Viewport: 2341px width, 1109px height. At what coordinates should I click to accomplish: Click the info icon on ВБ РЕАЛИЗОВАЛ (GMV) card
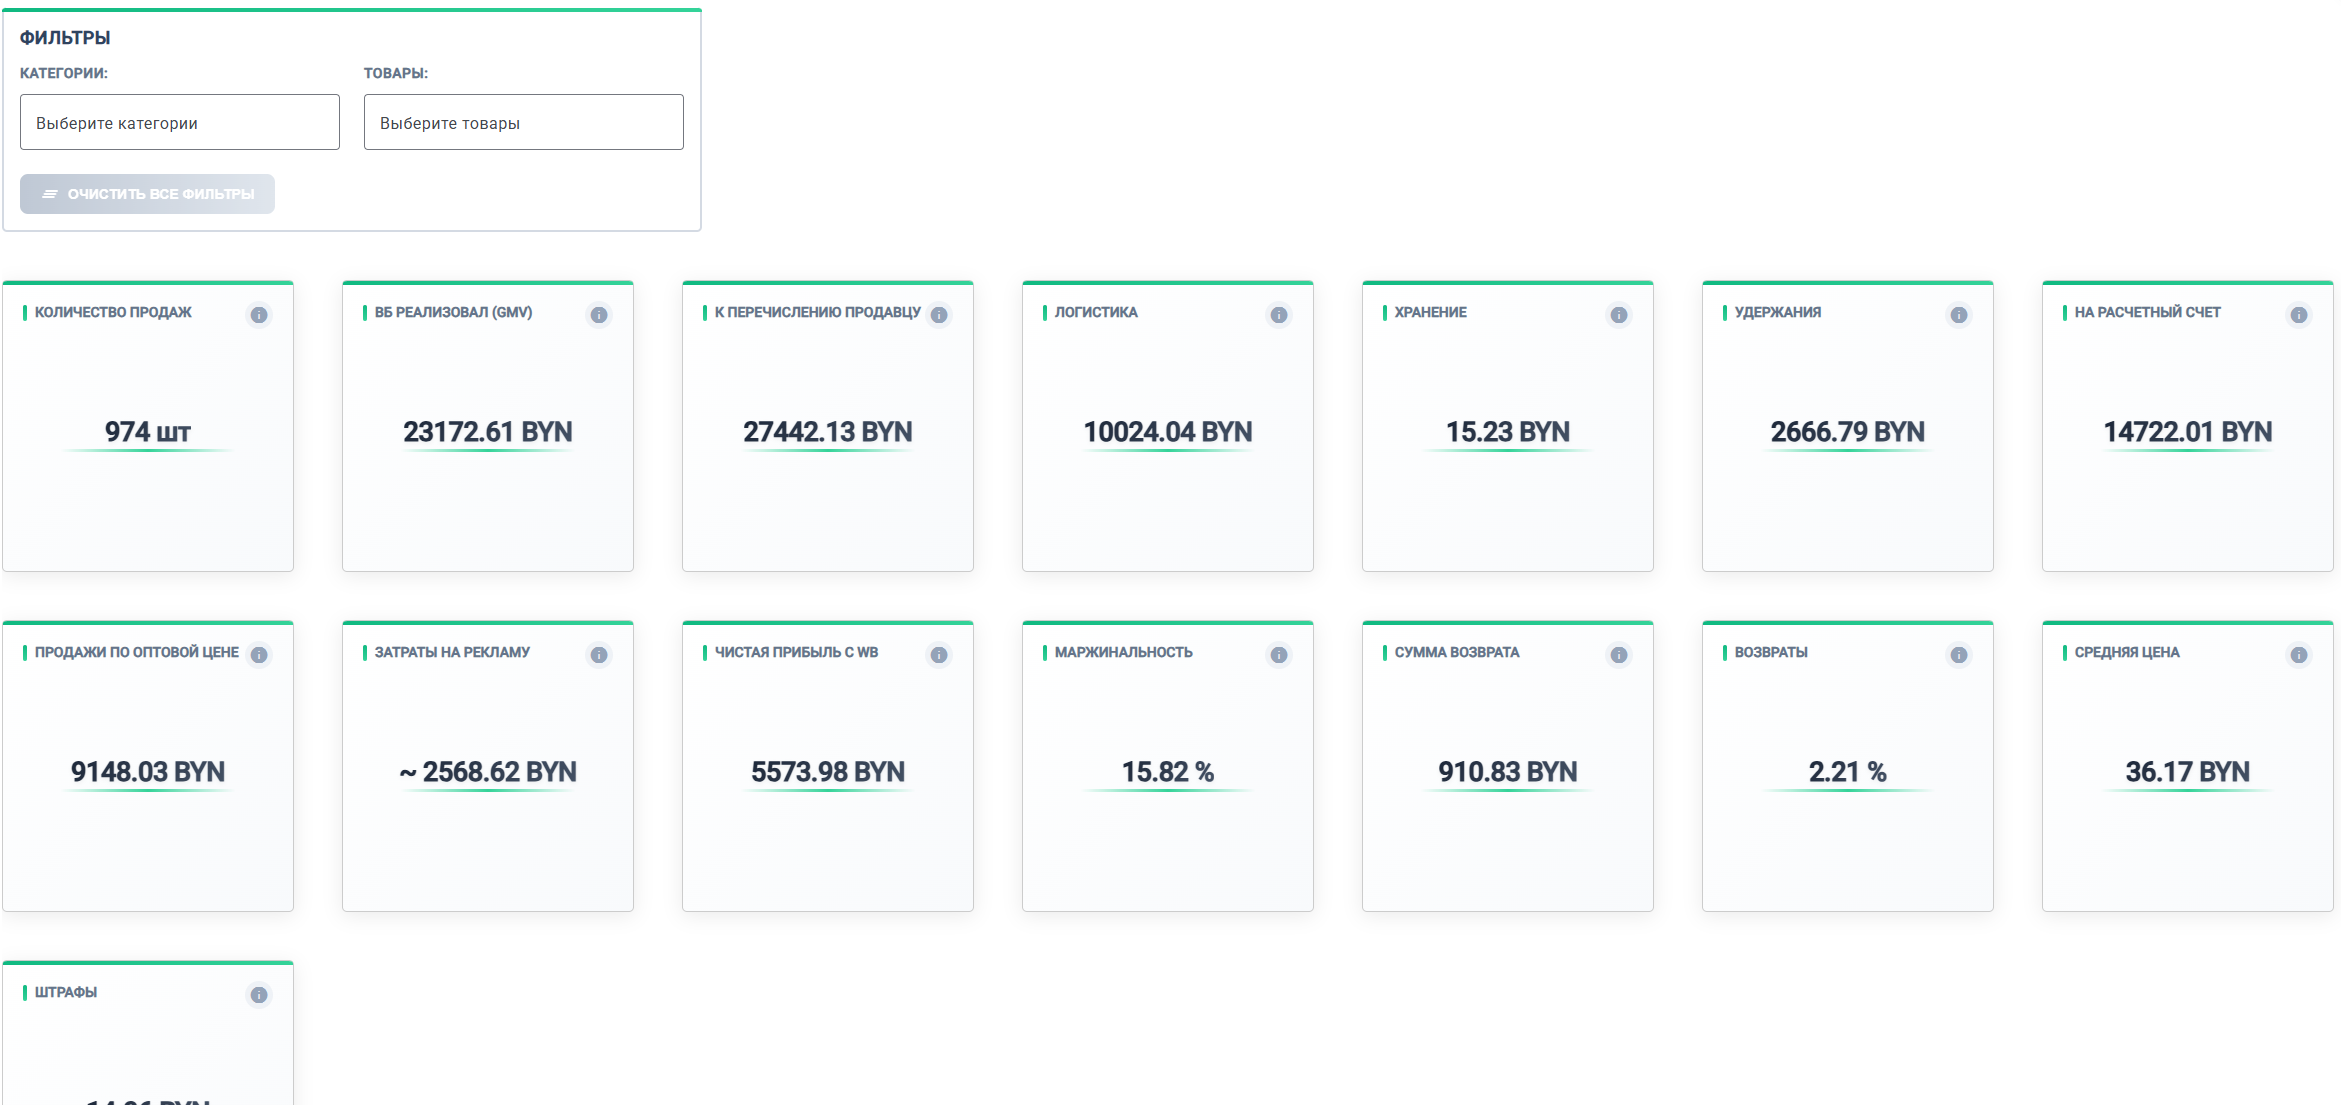coord(599,315)
